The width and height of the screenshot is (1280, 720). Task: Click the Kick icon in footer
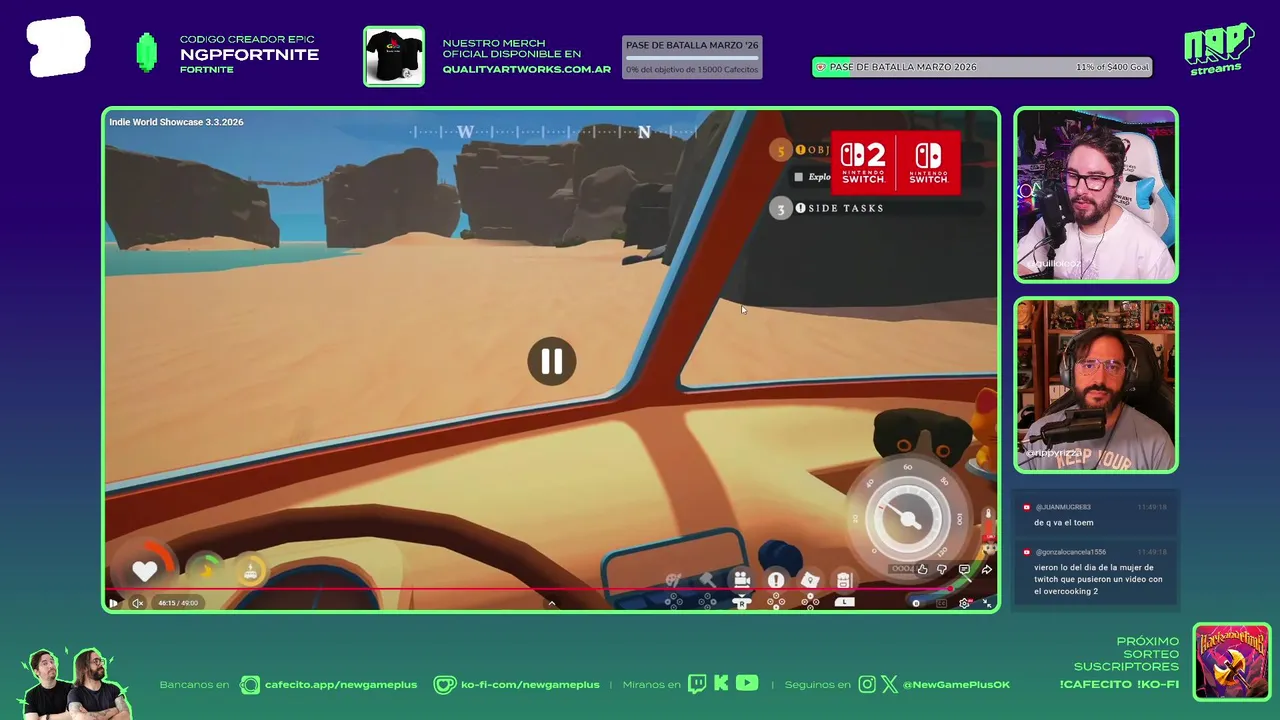click(x=721, y=684)
